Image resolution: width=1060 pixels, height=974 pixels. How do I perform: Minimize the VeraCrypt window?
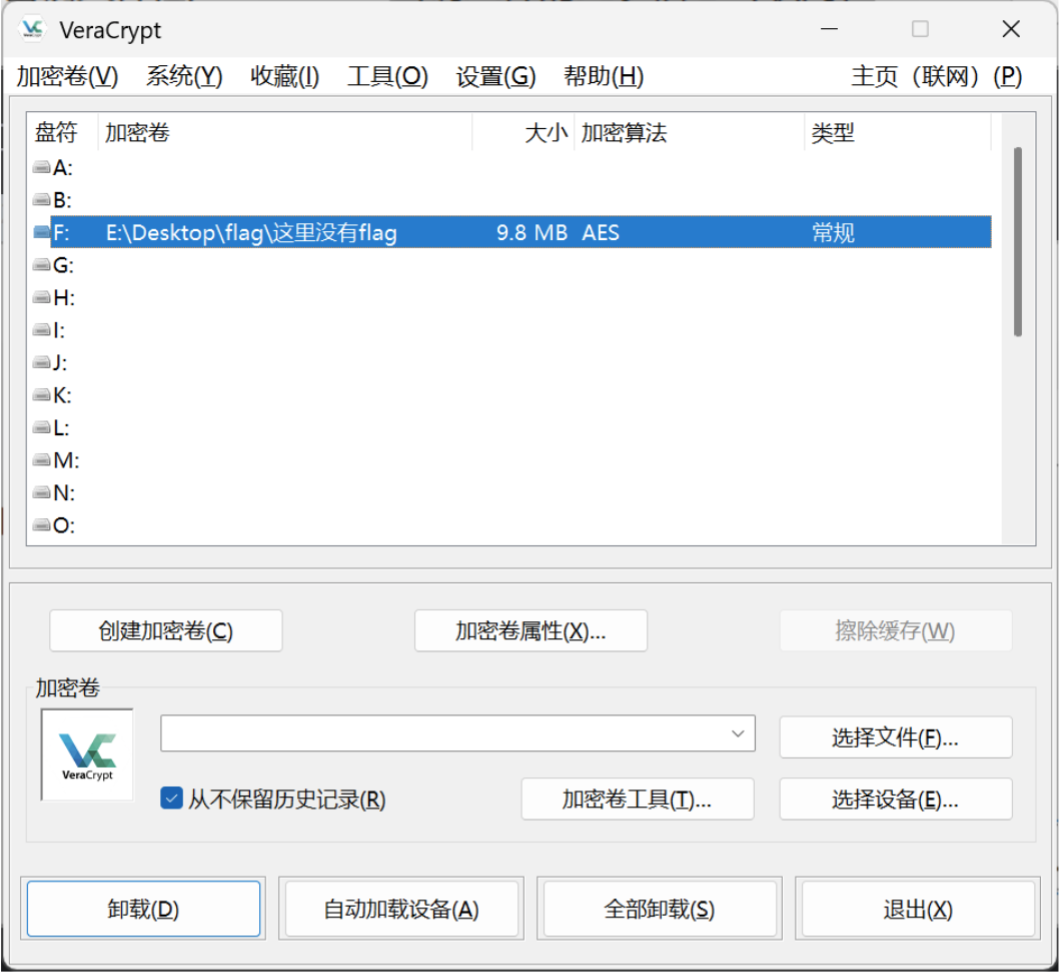tap(829, 29)
